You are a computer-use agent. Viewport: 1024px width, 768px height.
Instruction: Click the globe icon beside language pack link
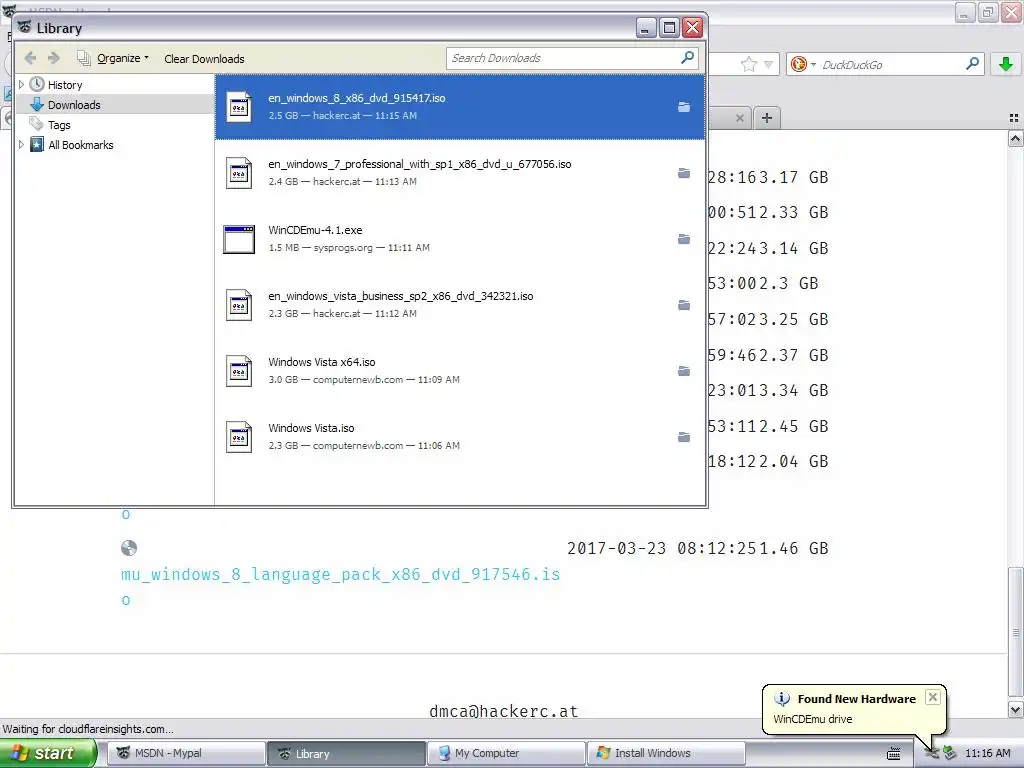[x=129, y=548]
